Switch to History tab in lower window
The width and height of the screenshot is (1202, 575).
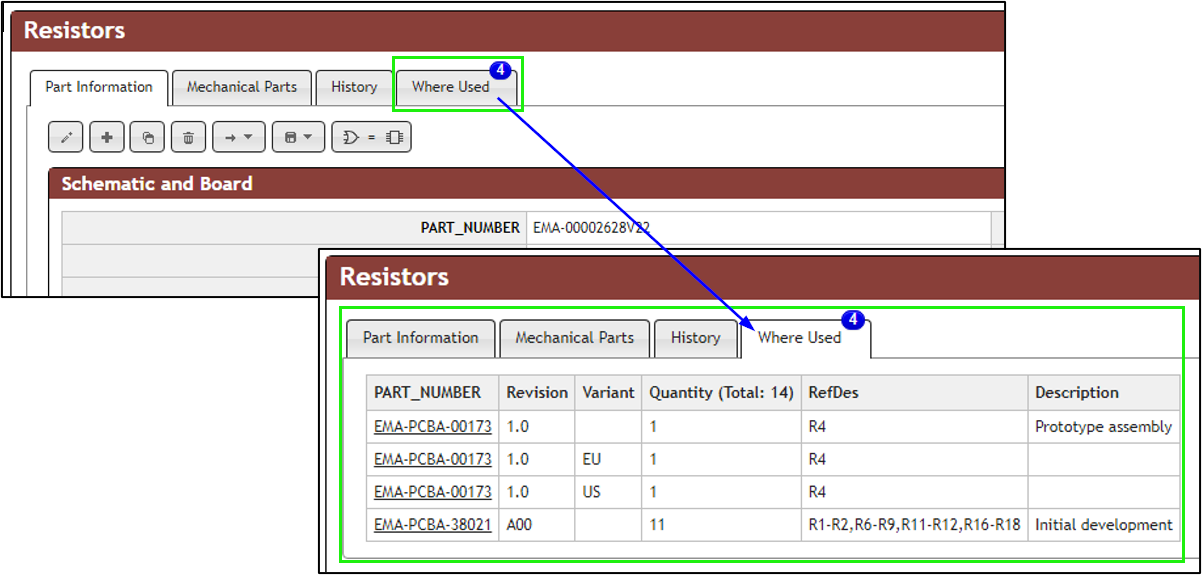tap(695, 338)
